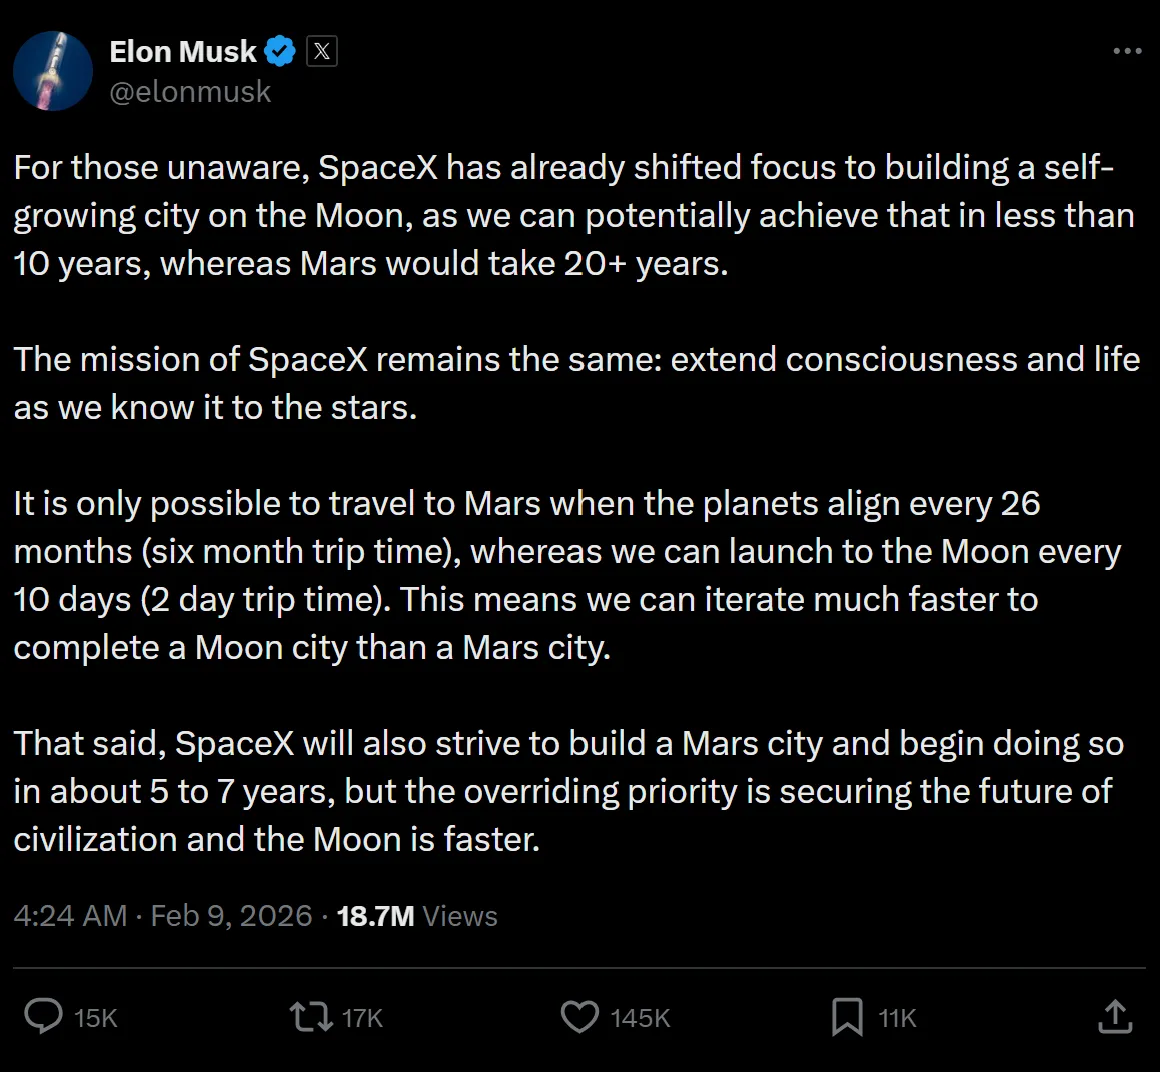The image size is (1160, 1072).
Task: Show the 15K replies count
Action: click(95, 1017)
